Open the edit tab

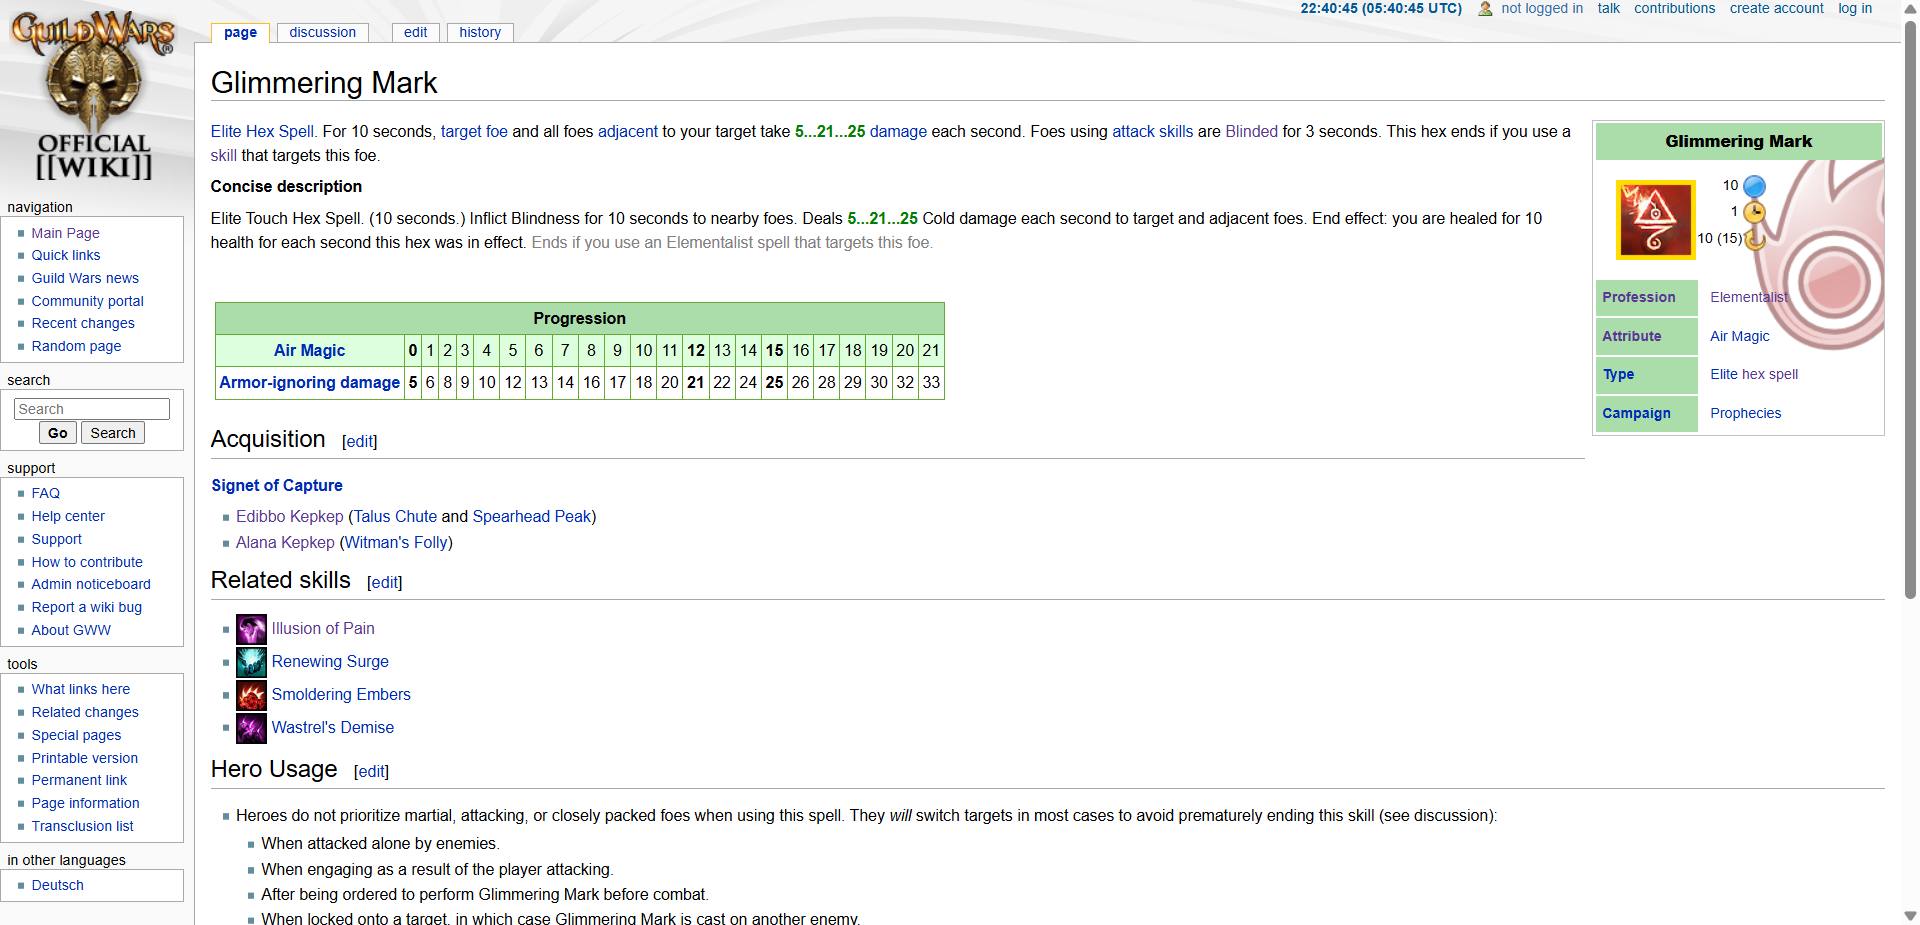click(415, 32)
